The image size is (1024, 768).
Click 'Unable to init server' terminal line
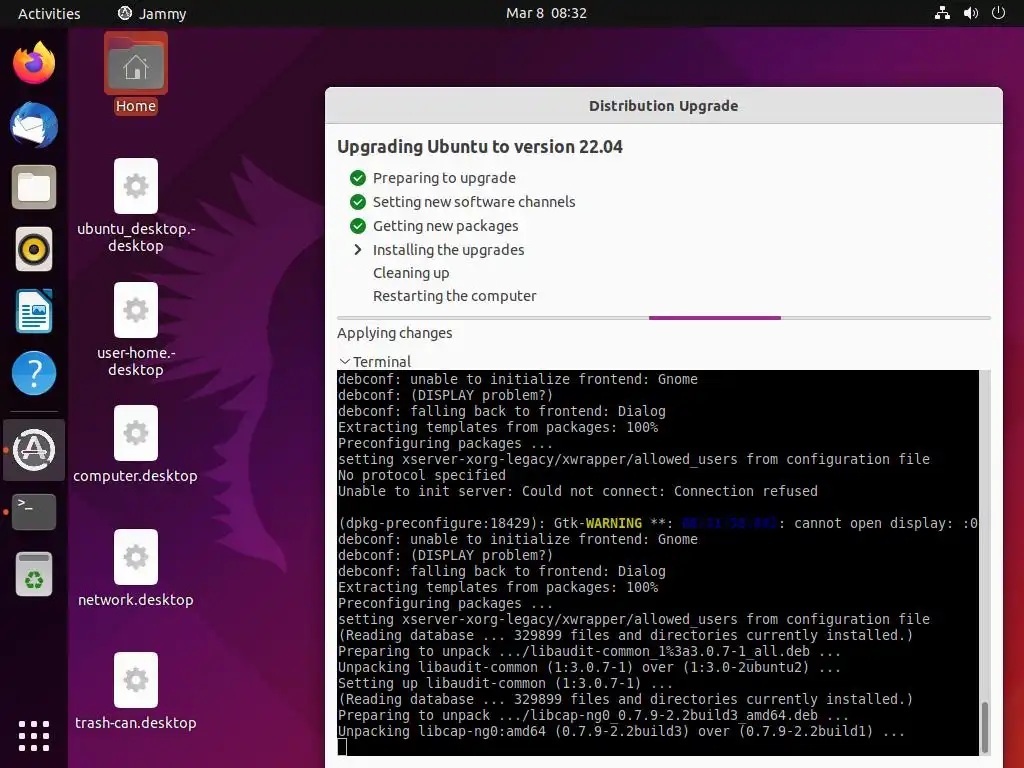click(578, 491)
